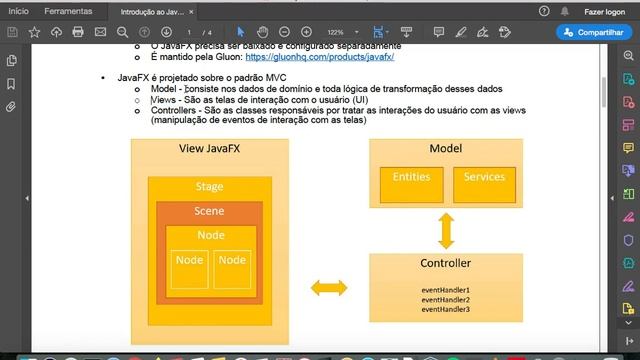Image resolution: width=640 pixels, height=360 pixels.
Task: Choose the selection arrow tool
Action: click(241, 32)
